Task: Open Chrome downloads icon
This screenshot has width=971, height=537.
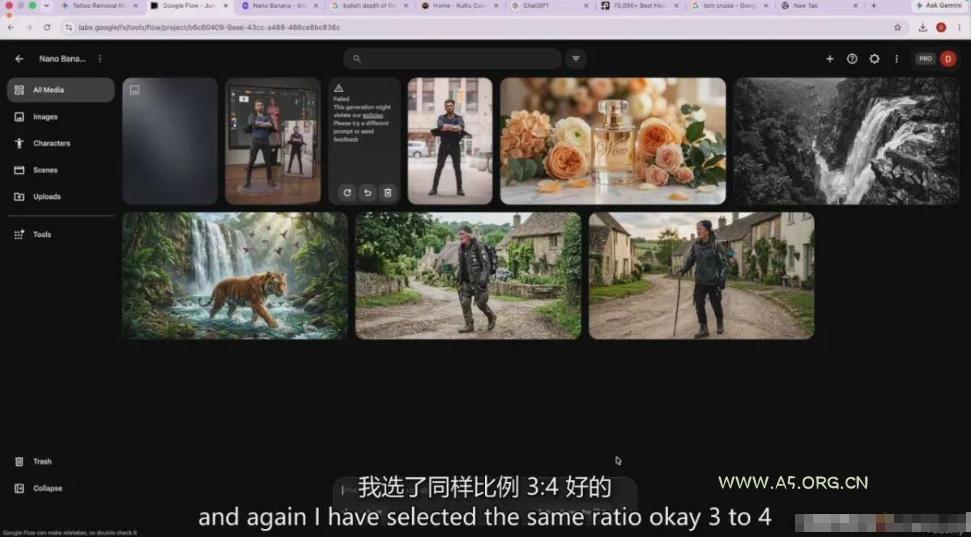Action: [923, 27]
